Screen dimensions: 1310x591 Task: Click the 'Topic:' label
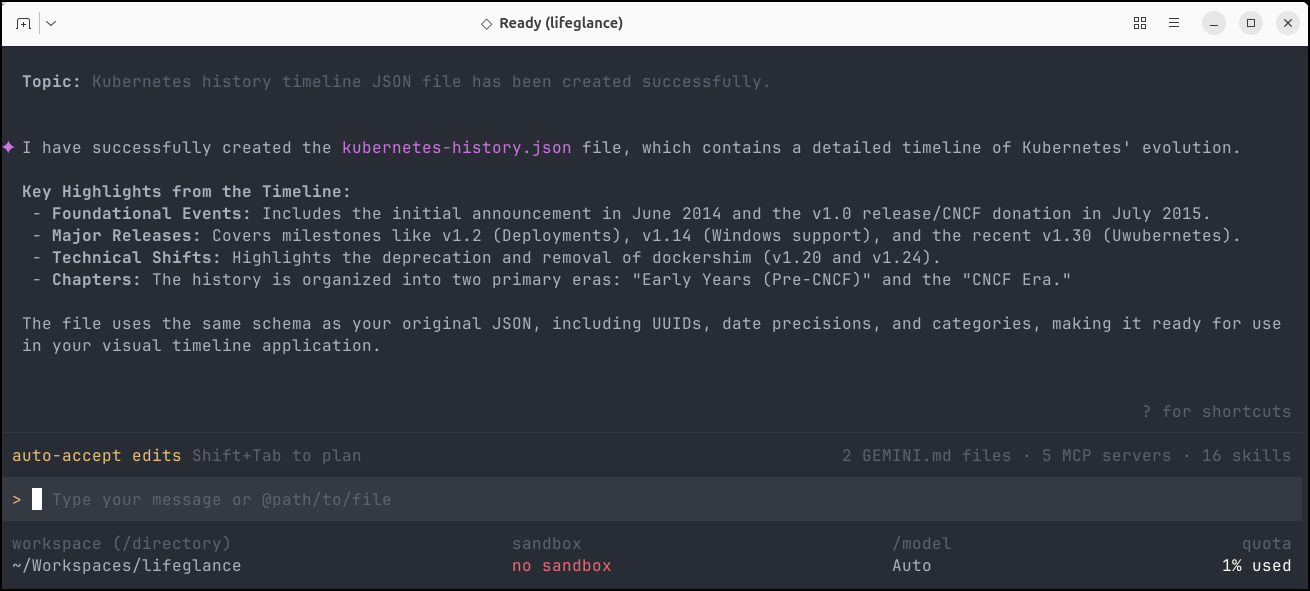pyautogui.click(x=52, y=82)
